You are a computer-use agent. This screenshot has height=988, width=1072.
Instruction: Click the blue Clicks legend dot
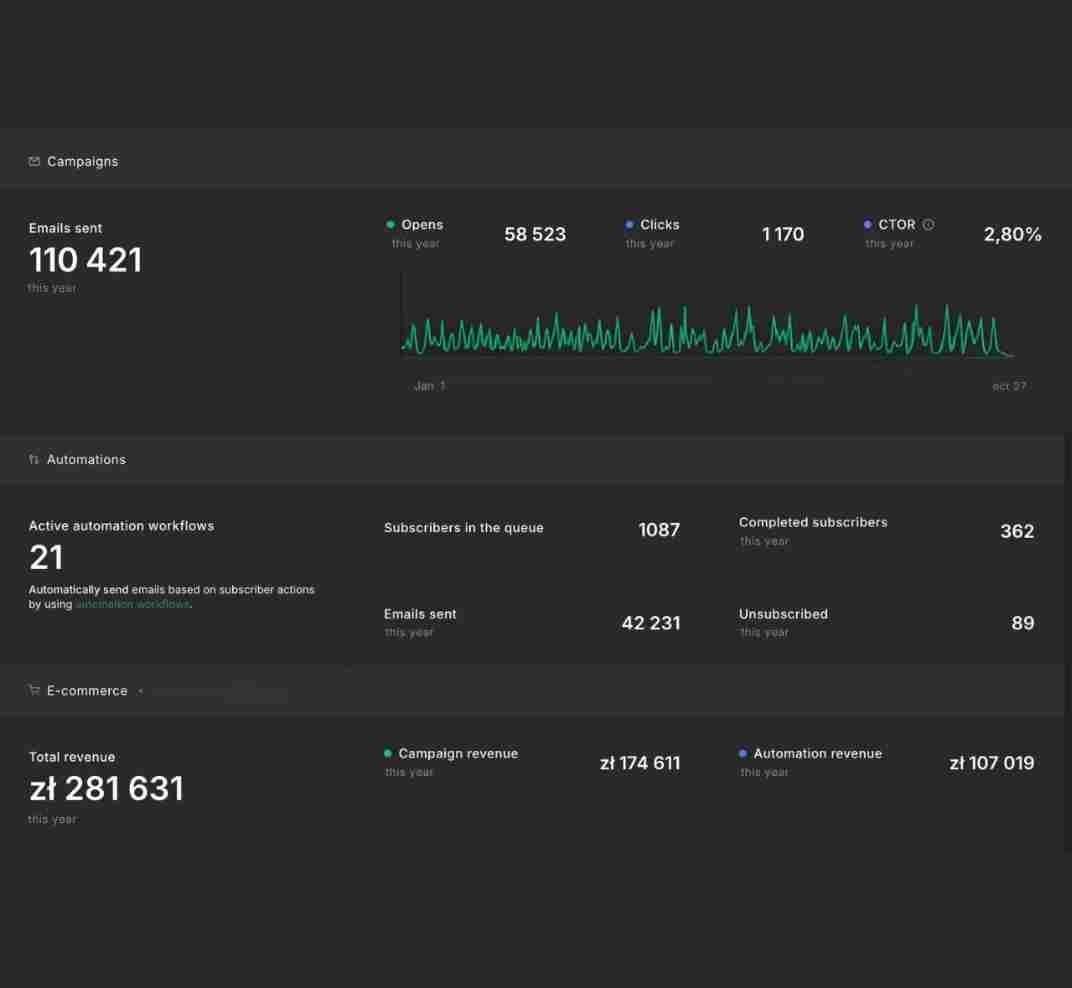pyautogui.click(x=629, y=224)
